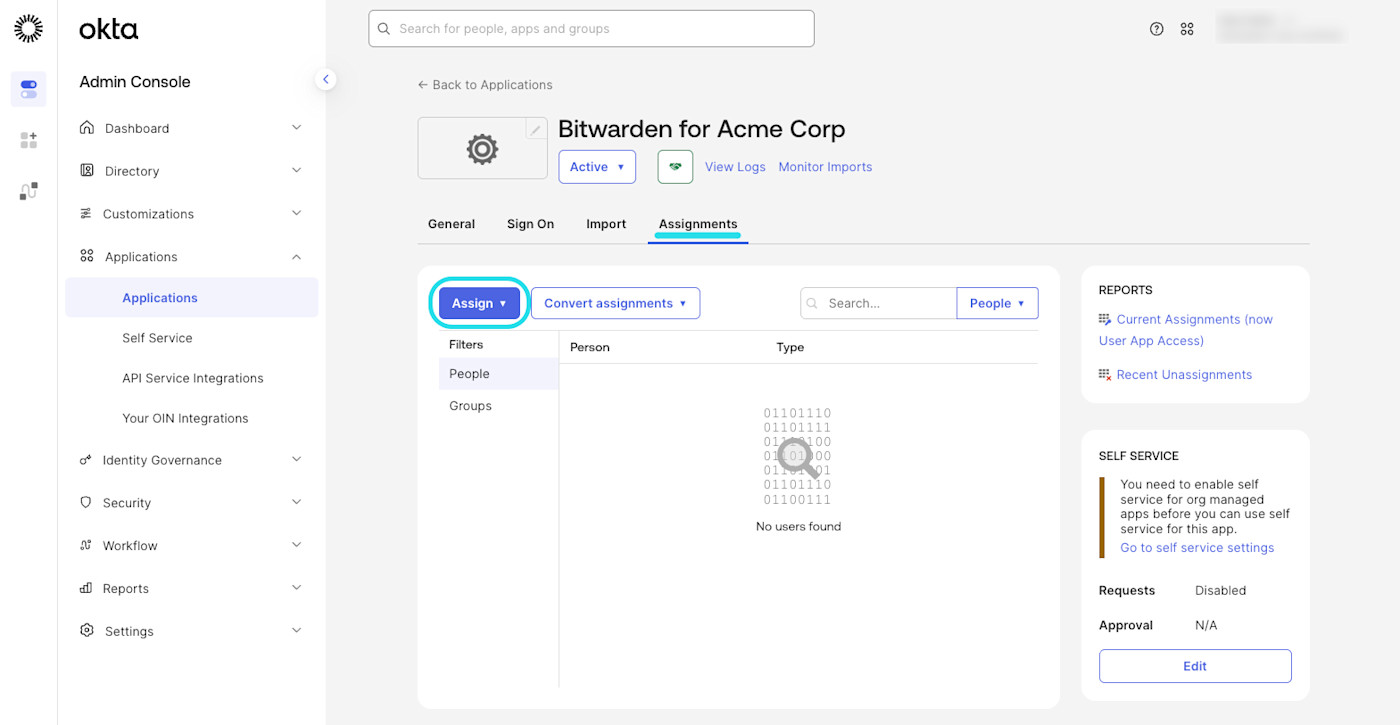Expand the Settings menu chevron
Viewport: 1400px width, 725px height.
(x=296, y=631)
